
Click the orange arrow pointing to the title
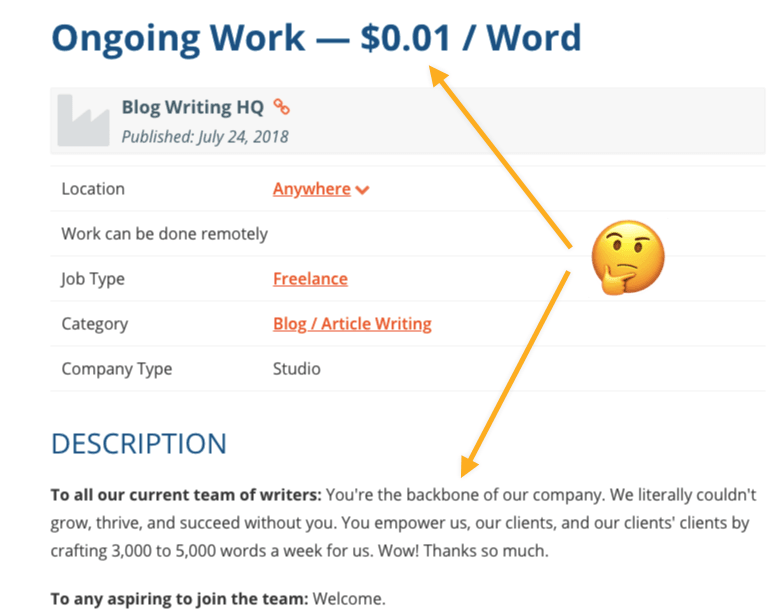pos(498,155)
